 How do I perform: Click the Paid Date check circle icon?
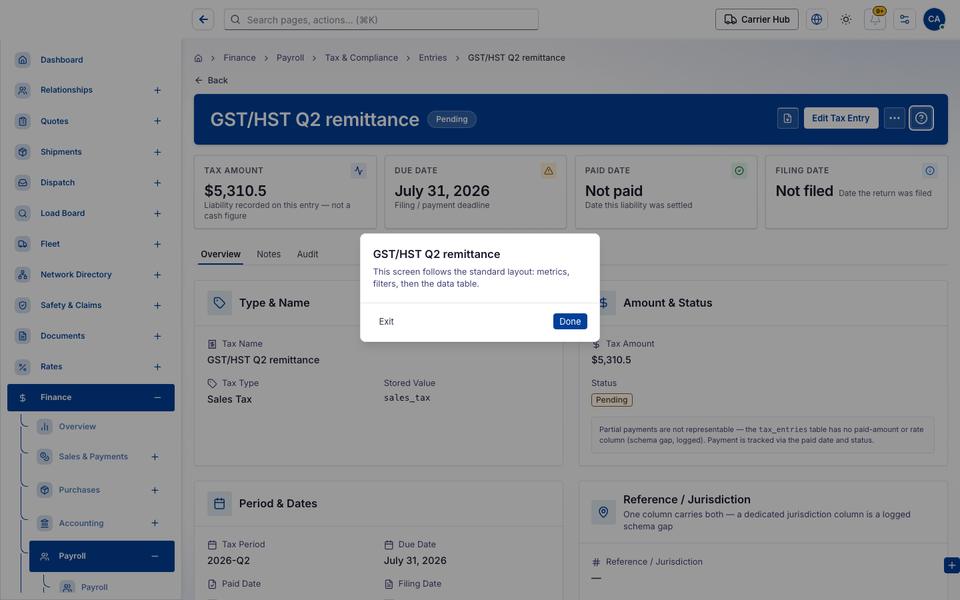[x=739, y=171]
